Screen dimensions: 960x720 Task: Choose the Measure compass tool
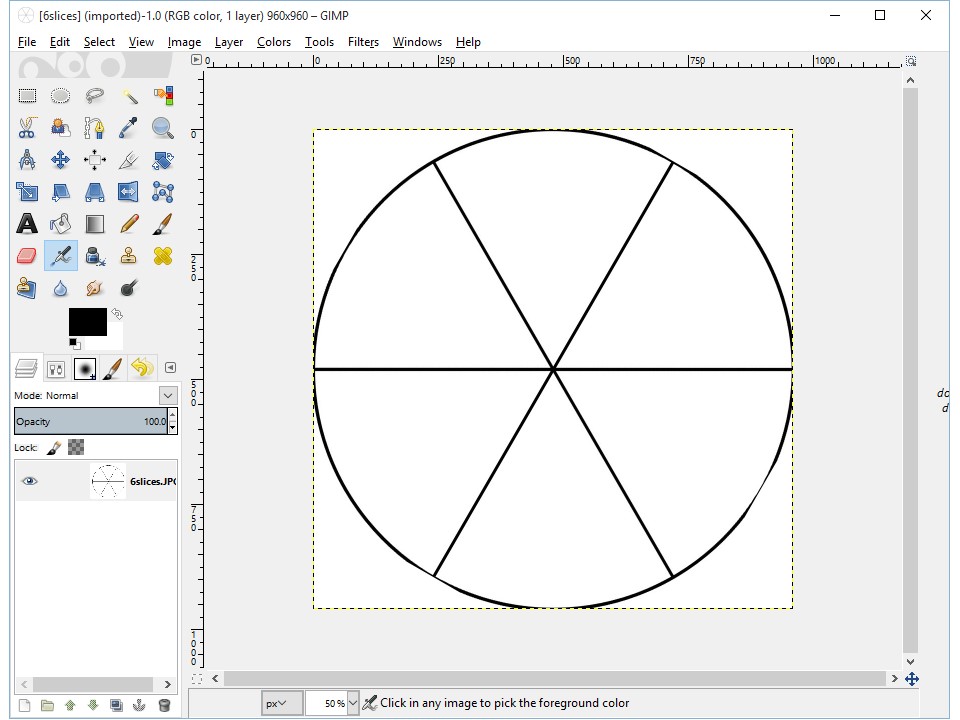pos(27,160)
